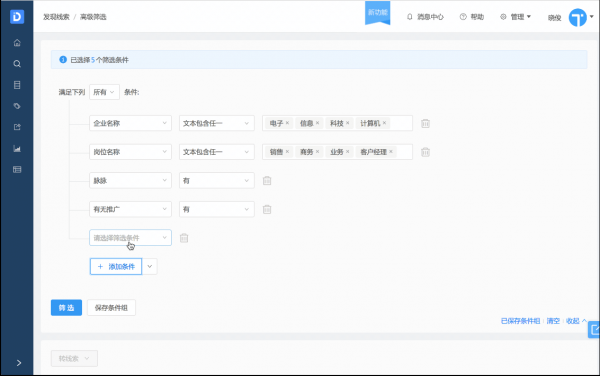Open the tag icon in the sidebar
600x376 pixels.
tap(17, 106)
